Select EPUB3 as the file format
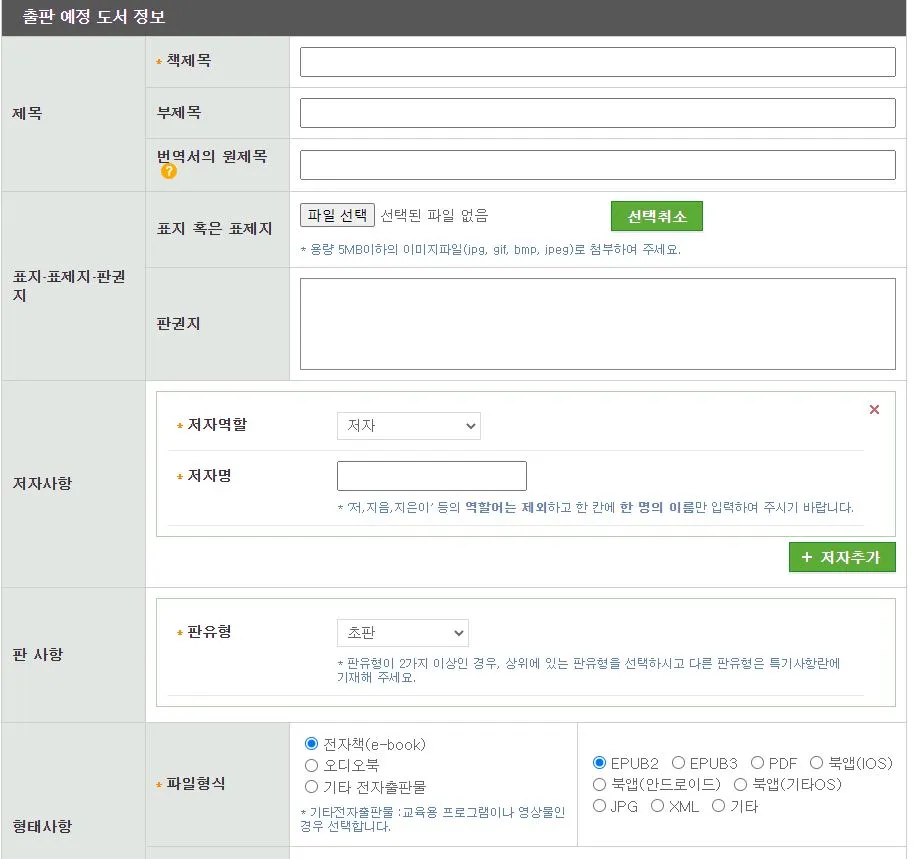The image size is (918, 859). point(679,763)
